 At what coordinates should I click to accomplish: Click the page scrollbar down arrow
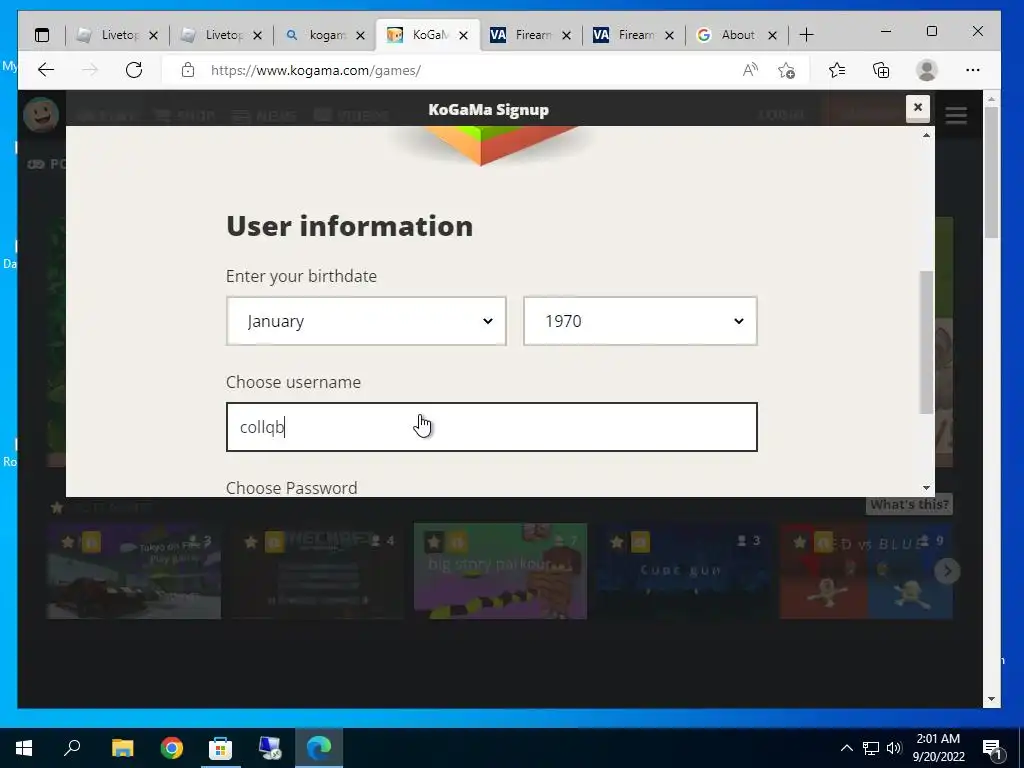[991, 699]
